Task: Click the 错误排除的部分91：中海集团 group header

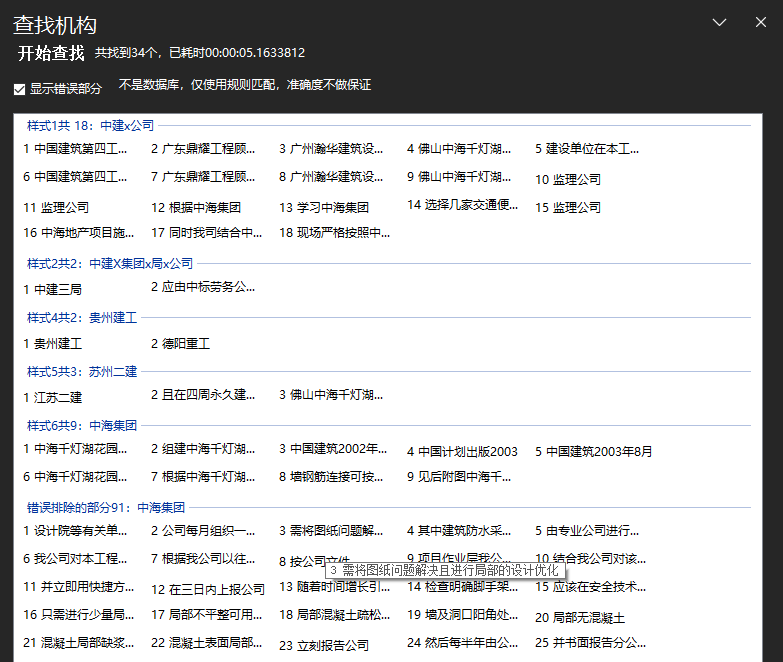Action: [x=105, y=508]
